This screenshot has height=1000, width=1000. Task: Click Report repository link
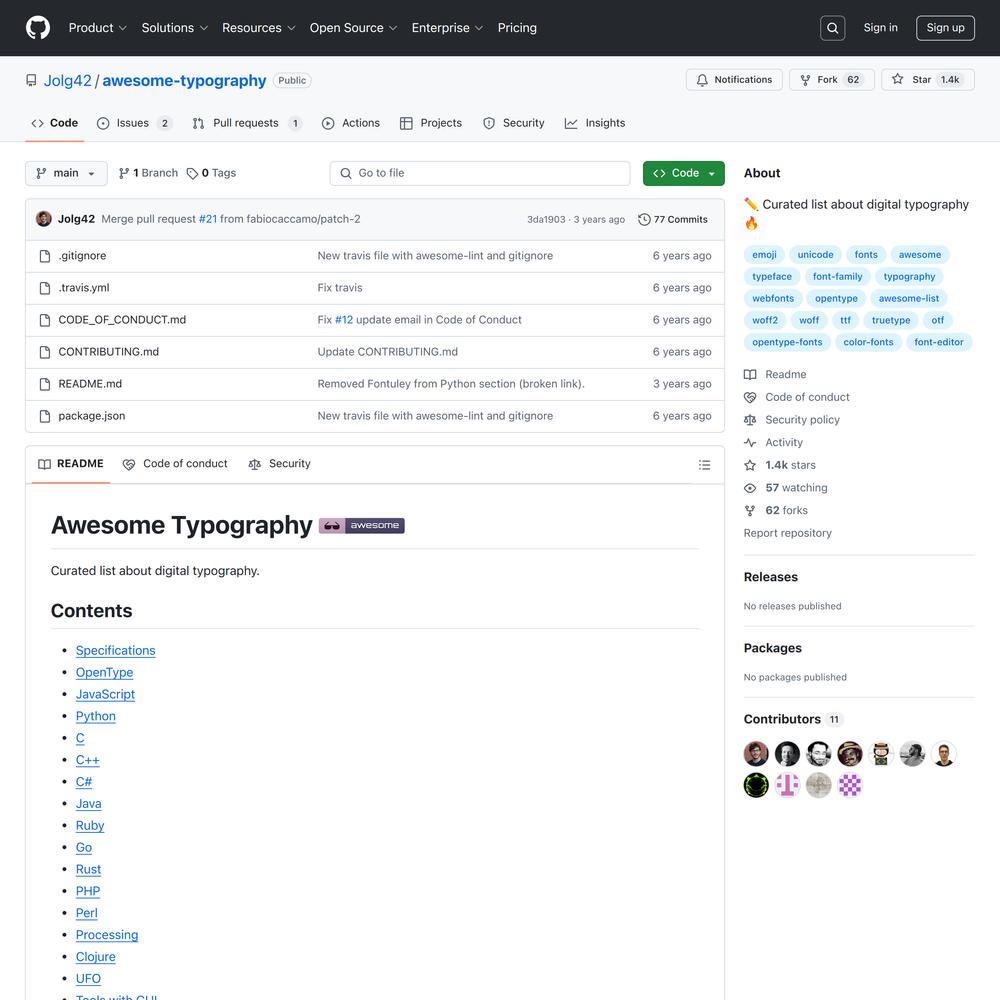coord(787,533)
